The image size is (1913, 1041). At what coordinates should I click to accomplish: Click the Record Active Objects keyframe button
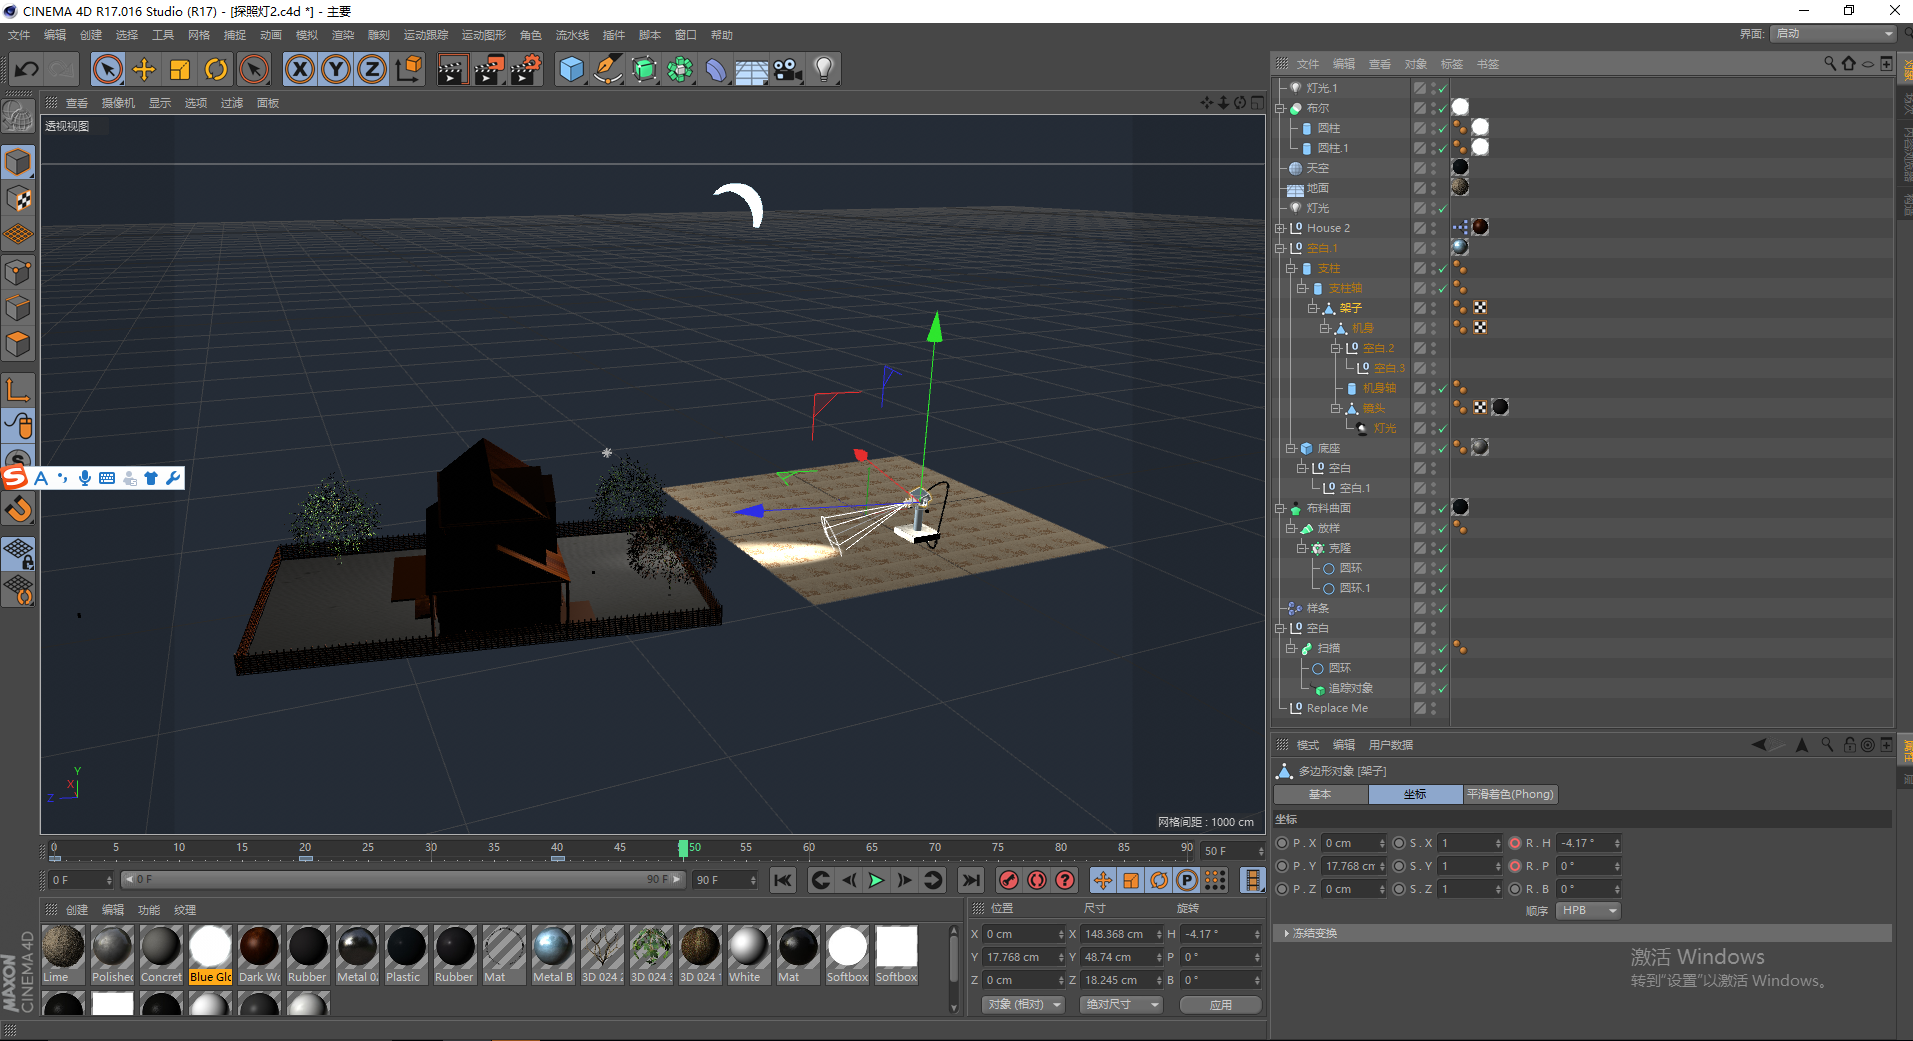[x=1009, y=880]
